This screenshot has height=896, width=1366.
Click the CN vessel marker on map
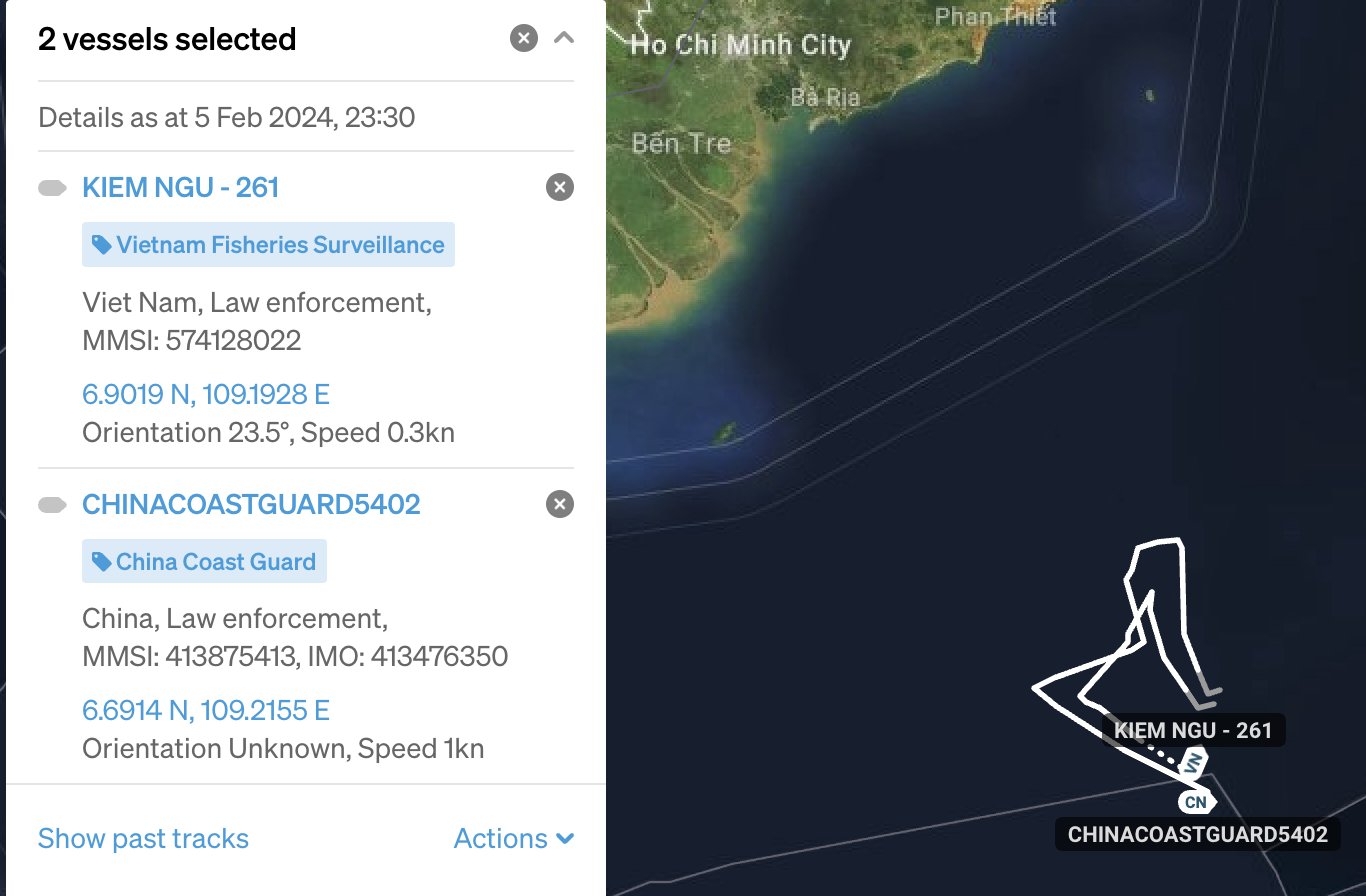[1195, 802]
